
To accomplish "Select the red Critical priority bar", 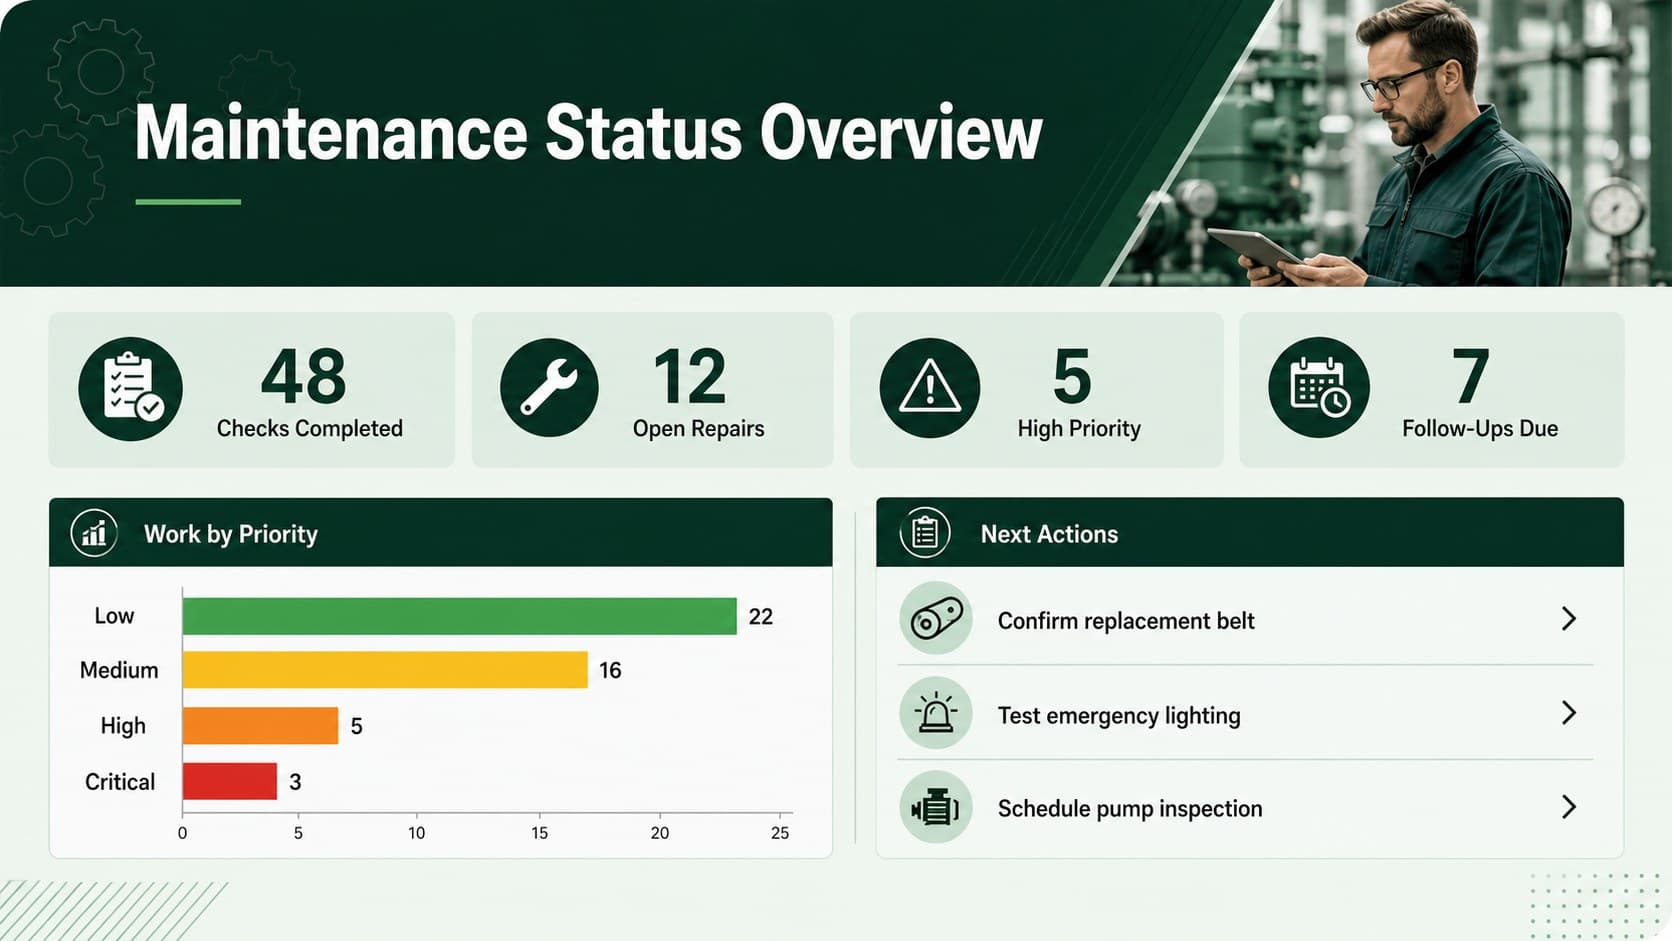I will click(230, 781).
